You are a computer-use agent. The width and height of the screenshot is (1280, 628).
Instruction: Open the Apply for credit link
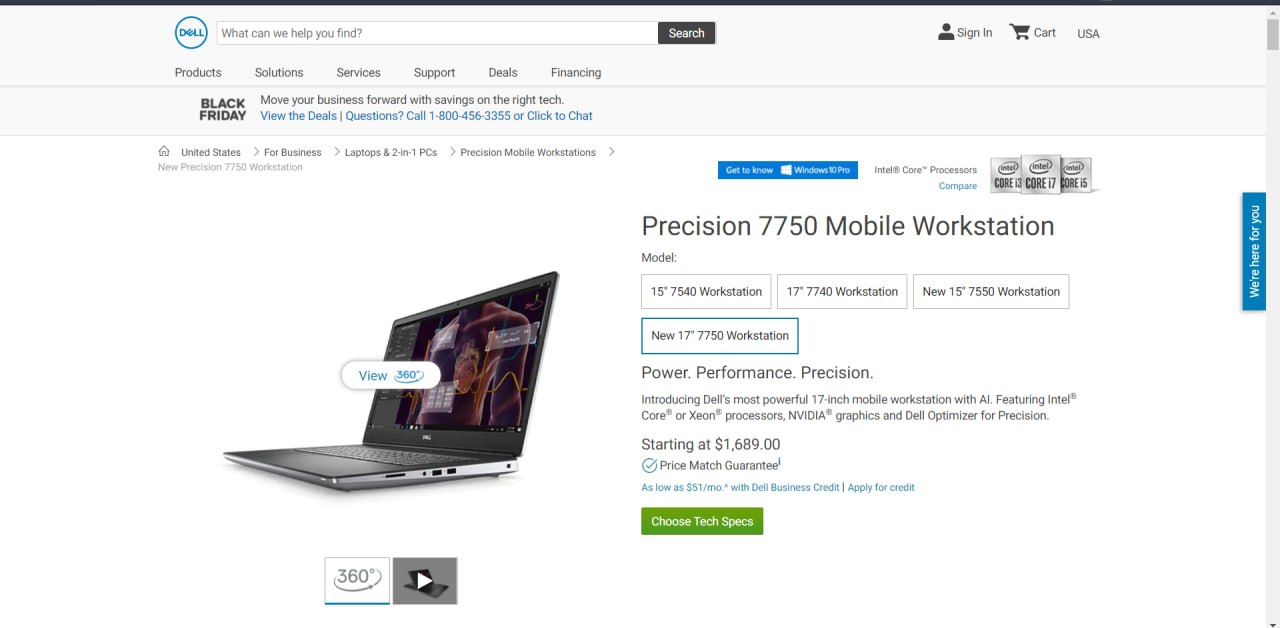click(881, 488)
